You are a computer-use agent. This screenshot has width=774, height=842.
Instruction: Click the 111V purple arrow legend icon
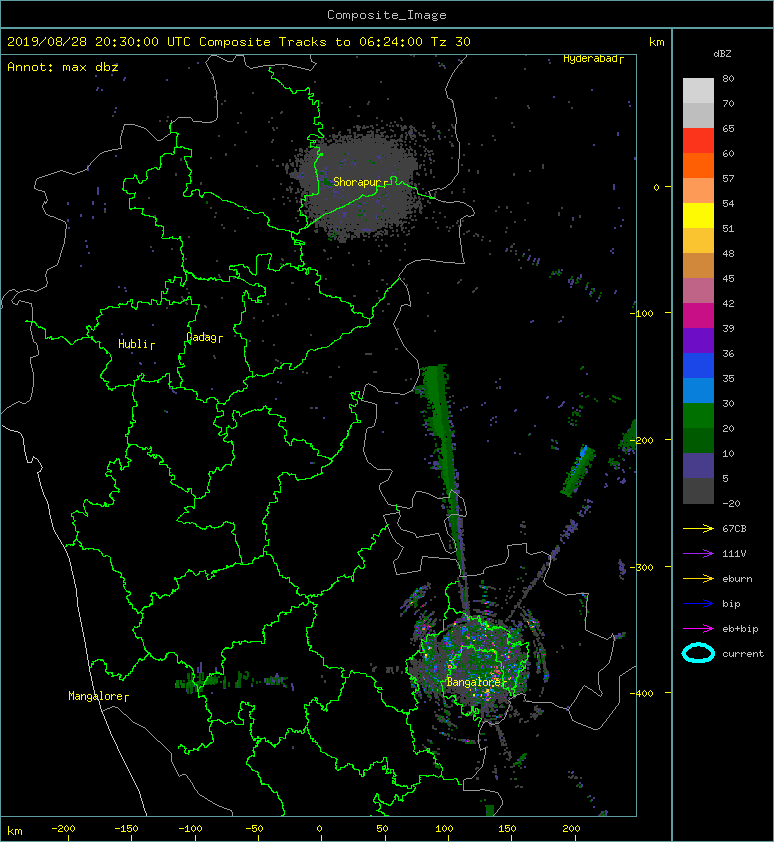(698, 554)
